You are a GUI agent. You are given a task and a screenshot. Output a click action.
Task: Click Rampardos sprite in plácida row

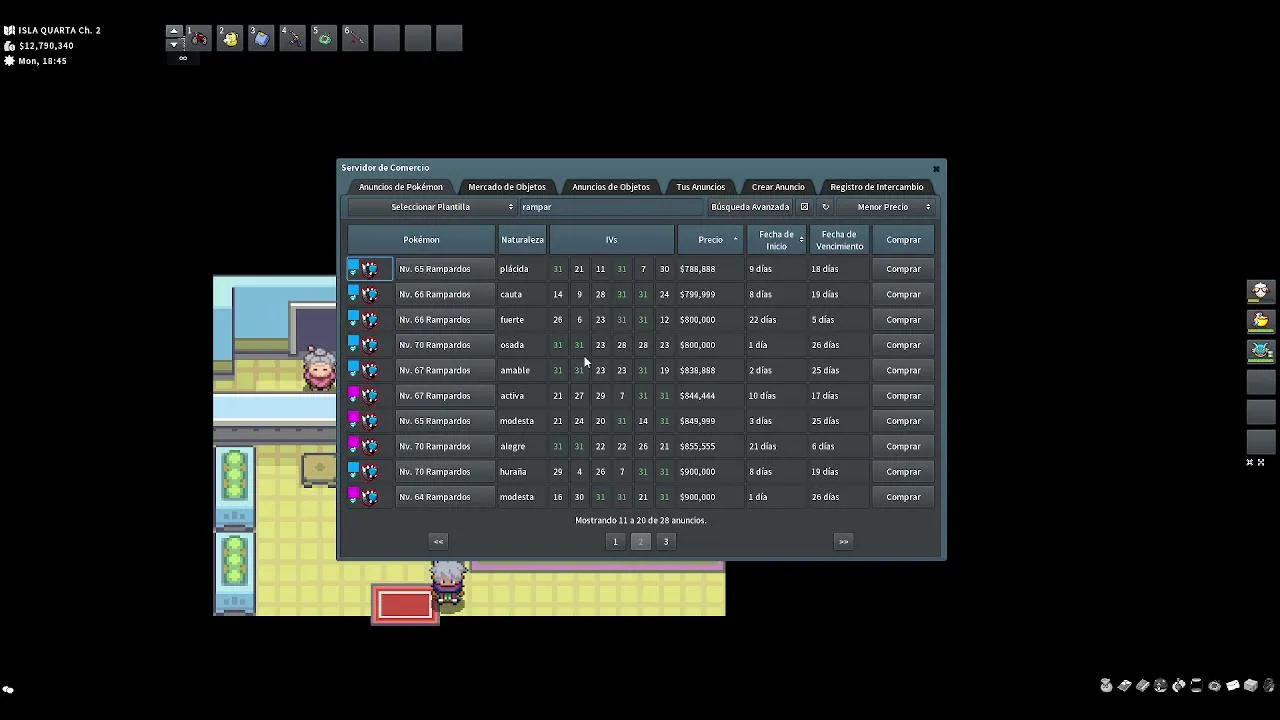coord(370,269)
